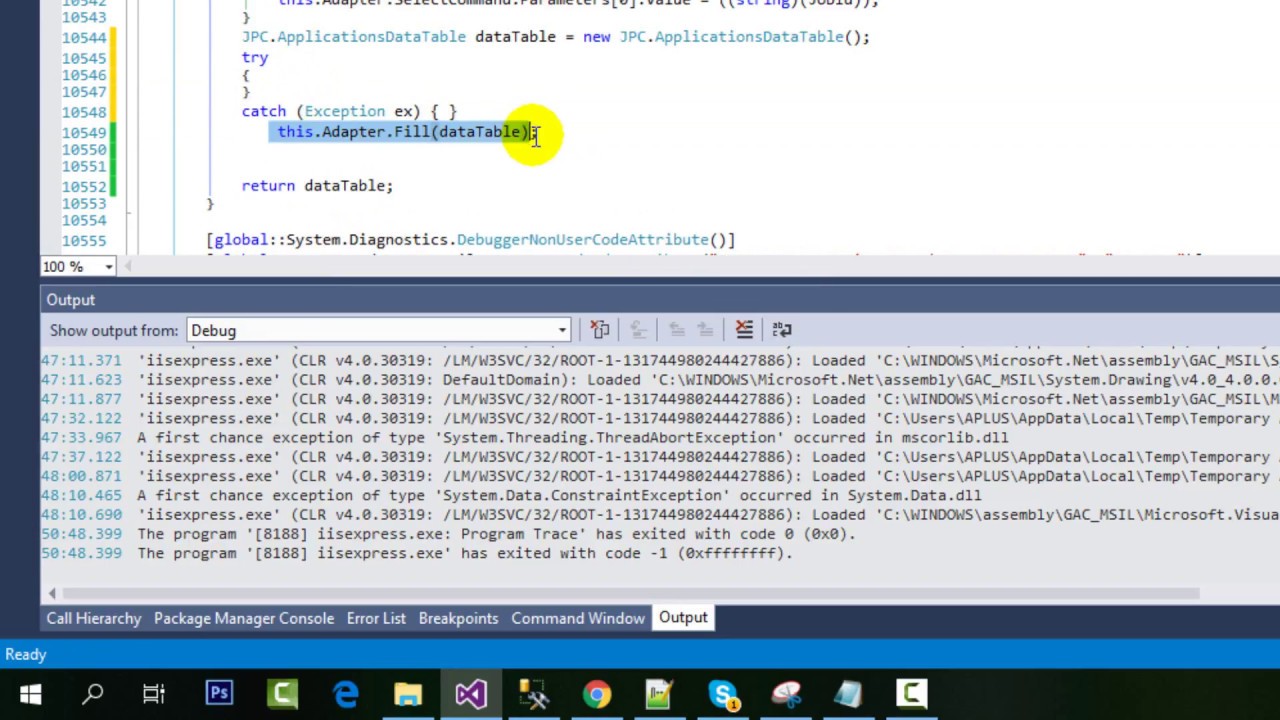Click the Go to Previous Message icon
This screenshot has height=720, width=1280.
point(677,330)
